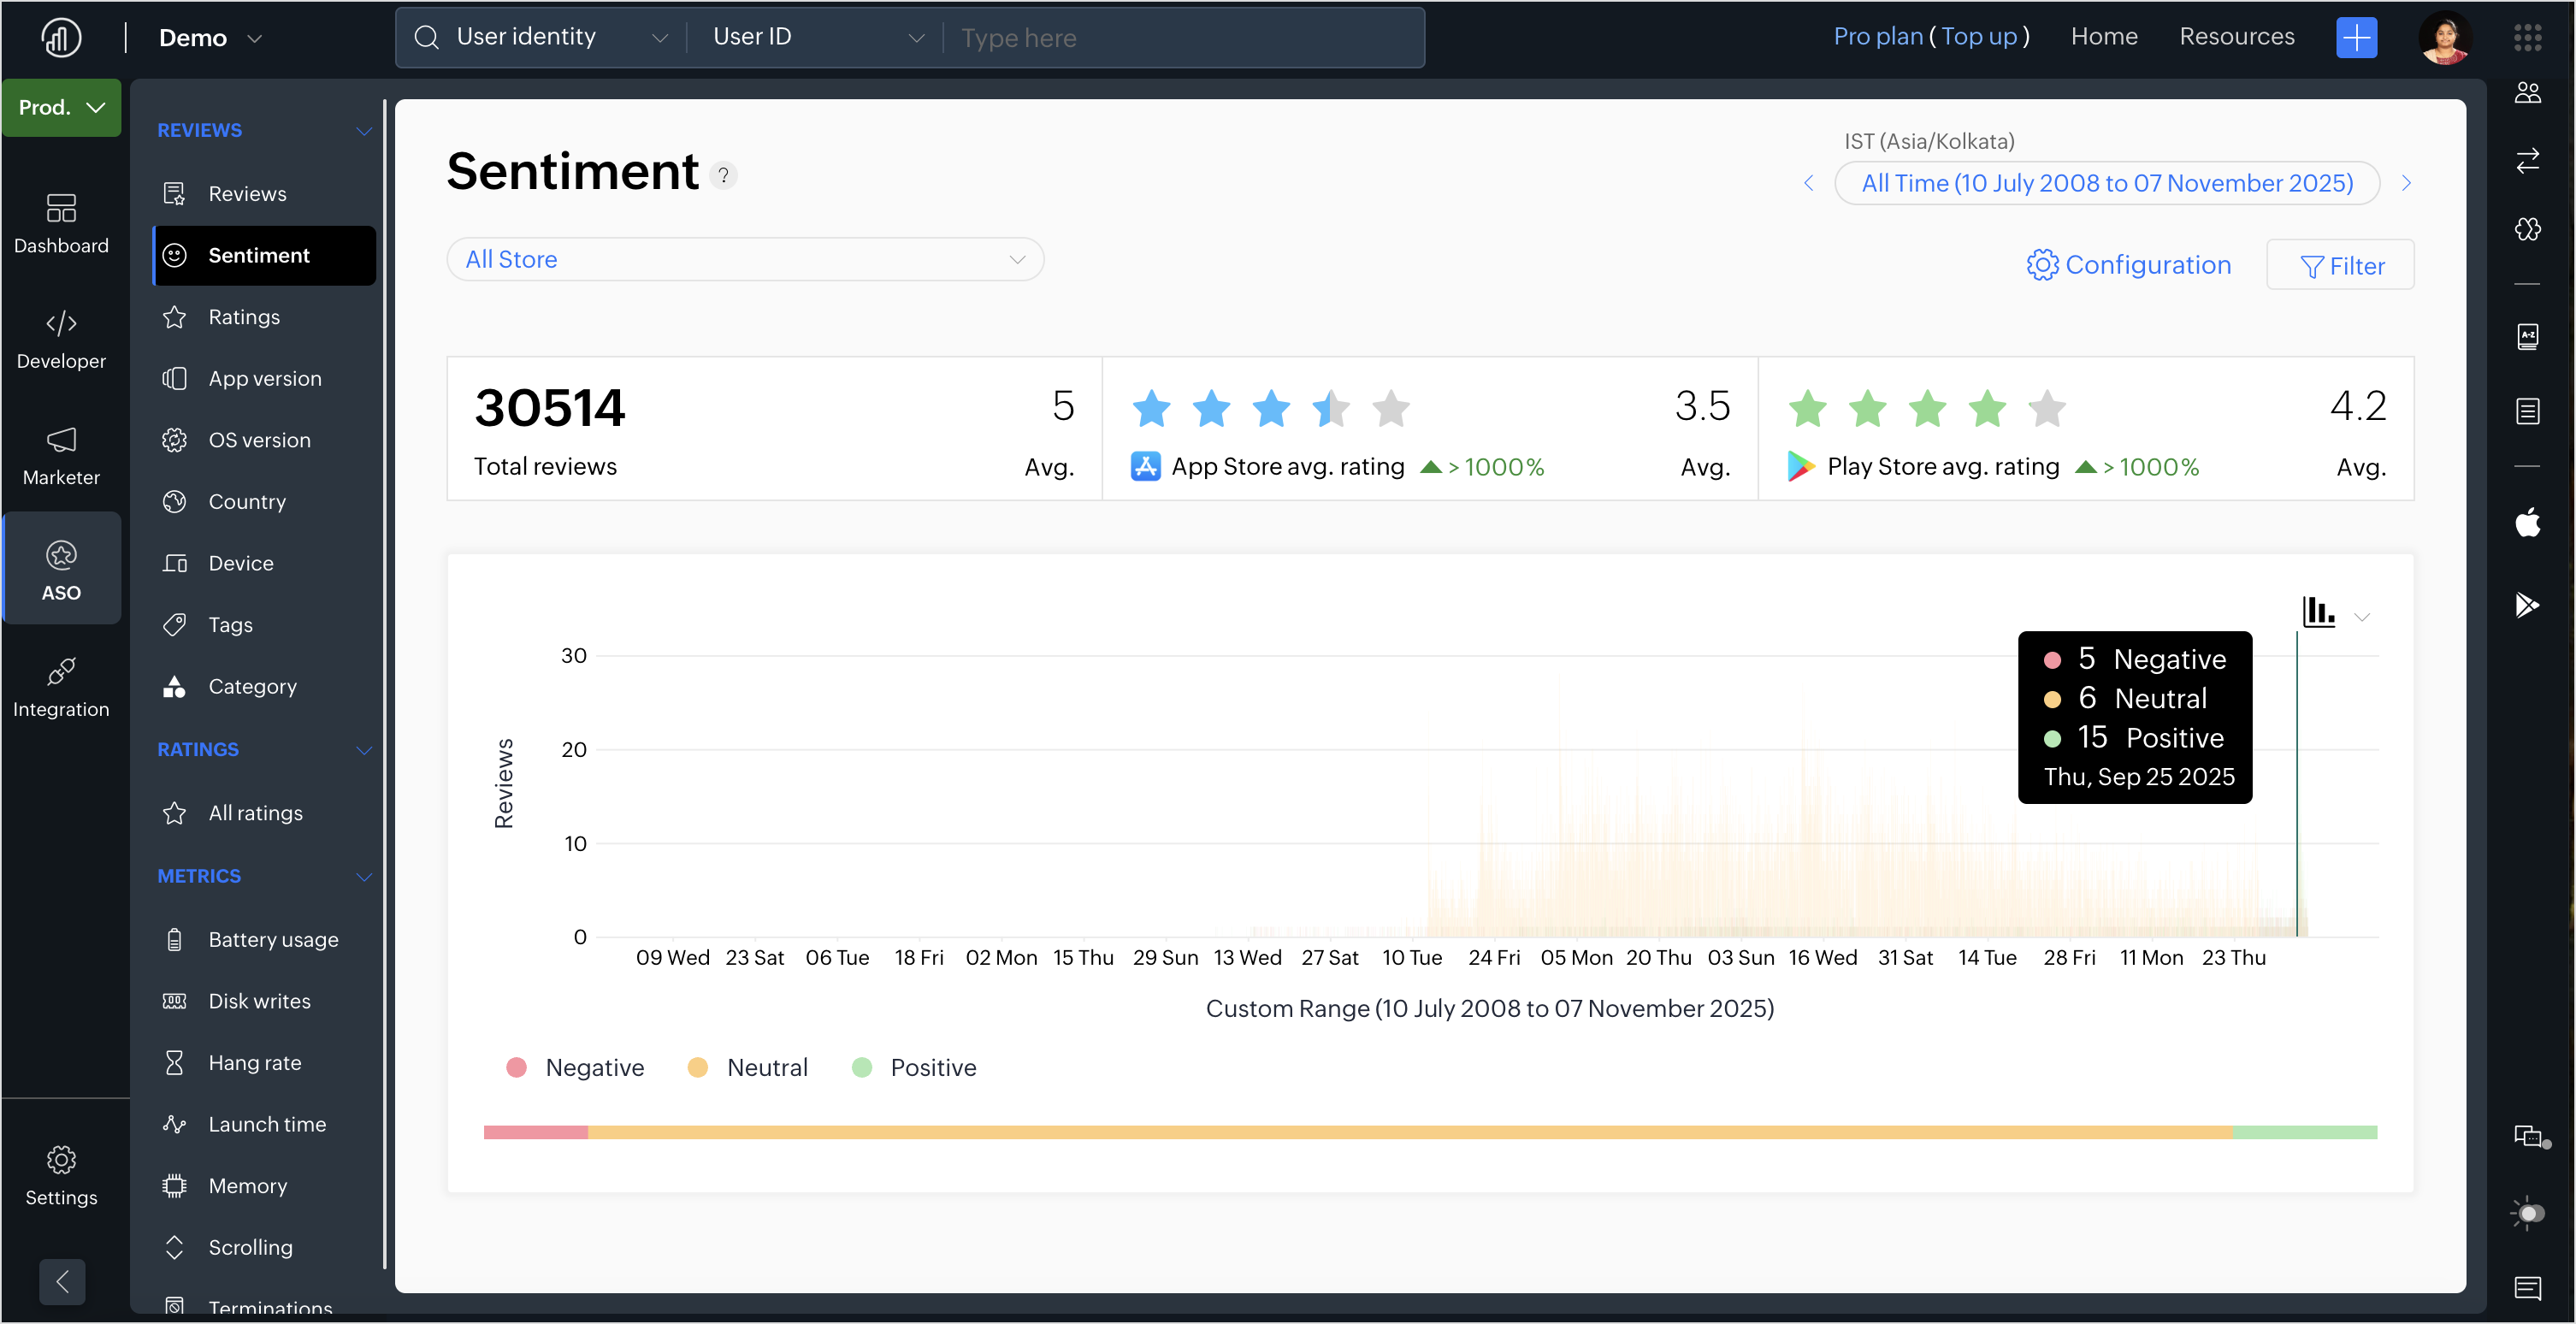Click the bar chart type icon

tap(2318, 611)
